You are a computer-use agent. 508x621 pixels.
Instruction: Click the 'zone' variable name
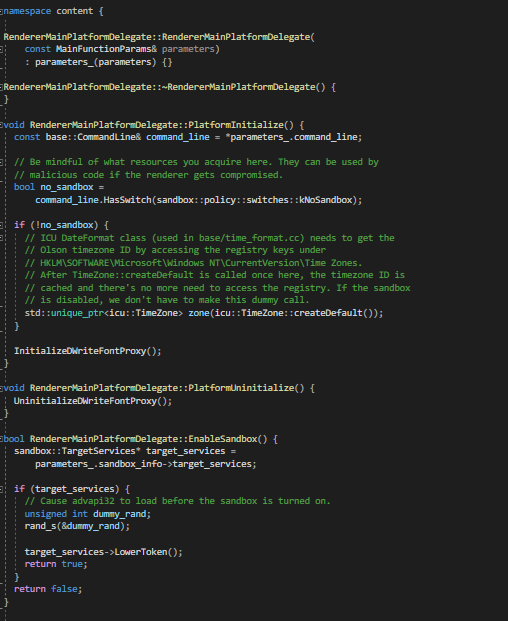199,313
